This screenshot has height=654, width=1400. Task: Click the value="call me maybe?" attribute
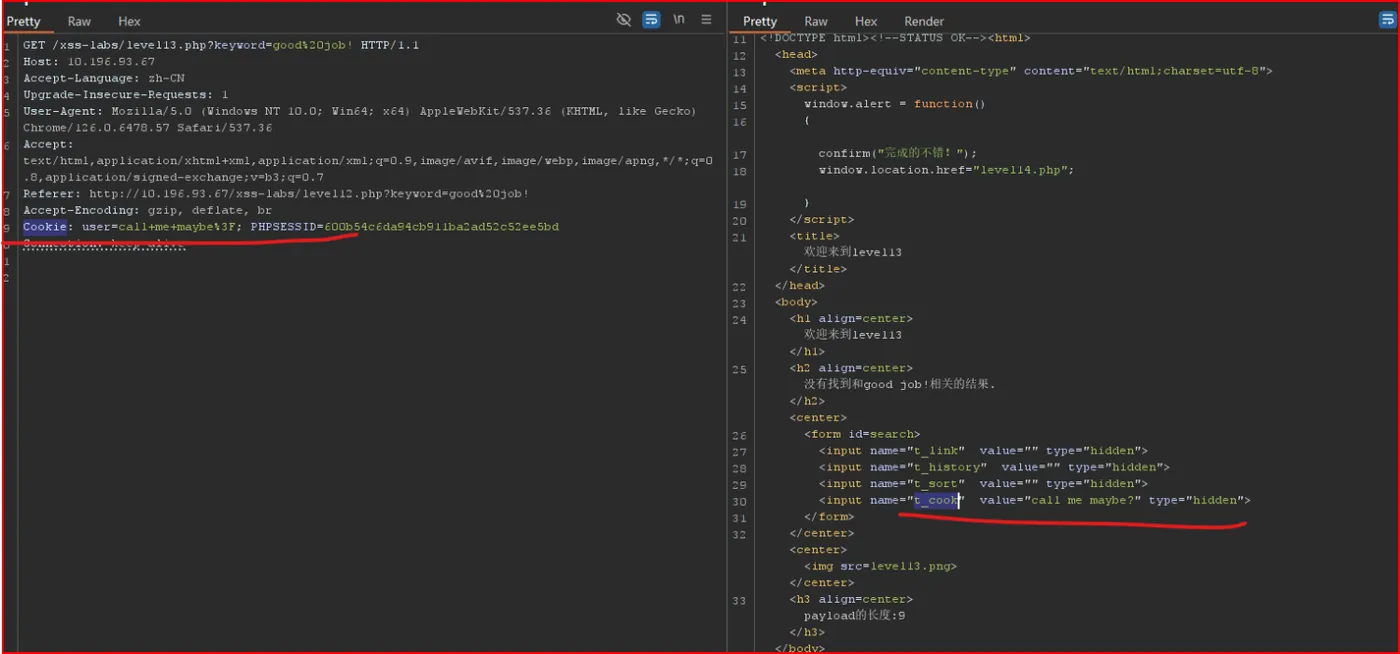click(1060, 500)
